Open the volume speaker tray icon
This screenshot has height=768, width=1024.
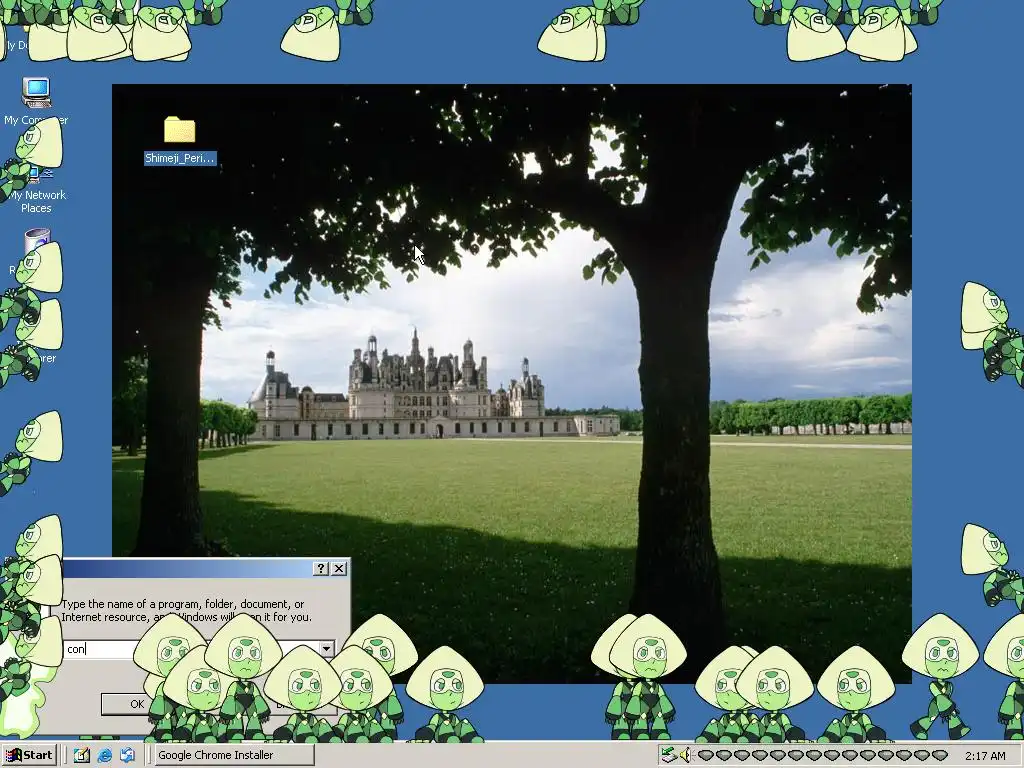[684, 755]
